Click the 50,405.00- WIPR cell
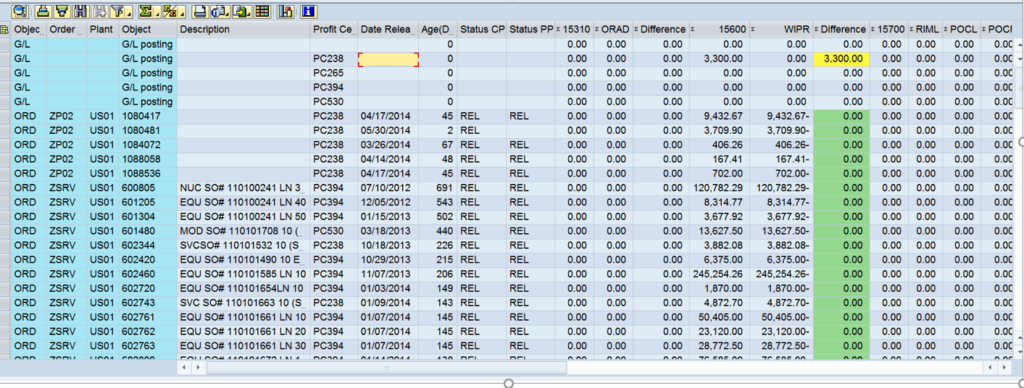 coord(782,317)
